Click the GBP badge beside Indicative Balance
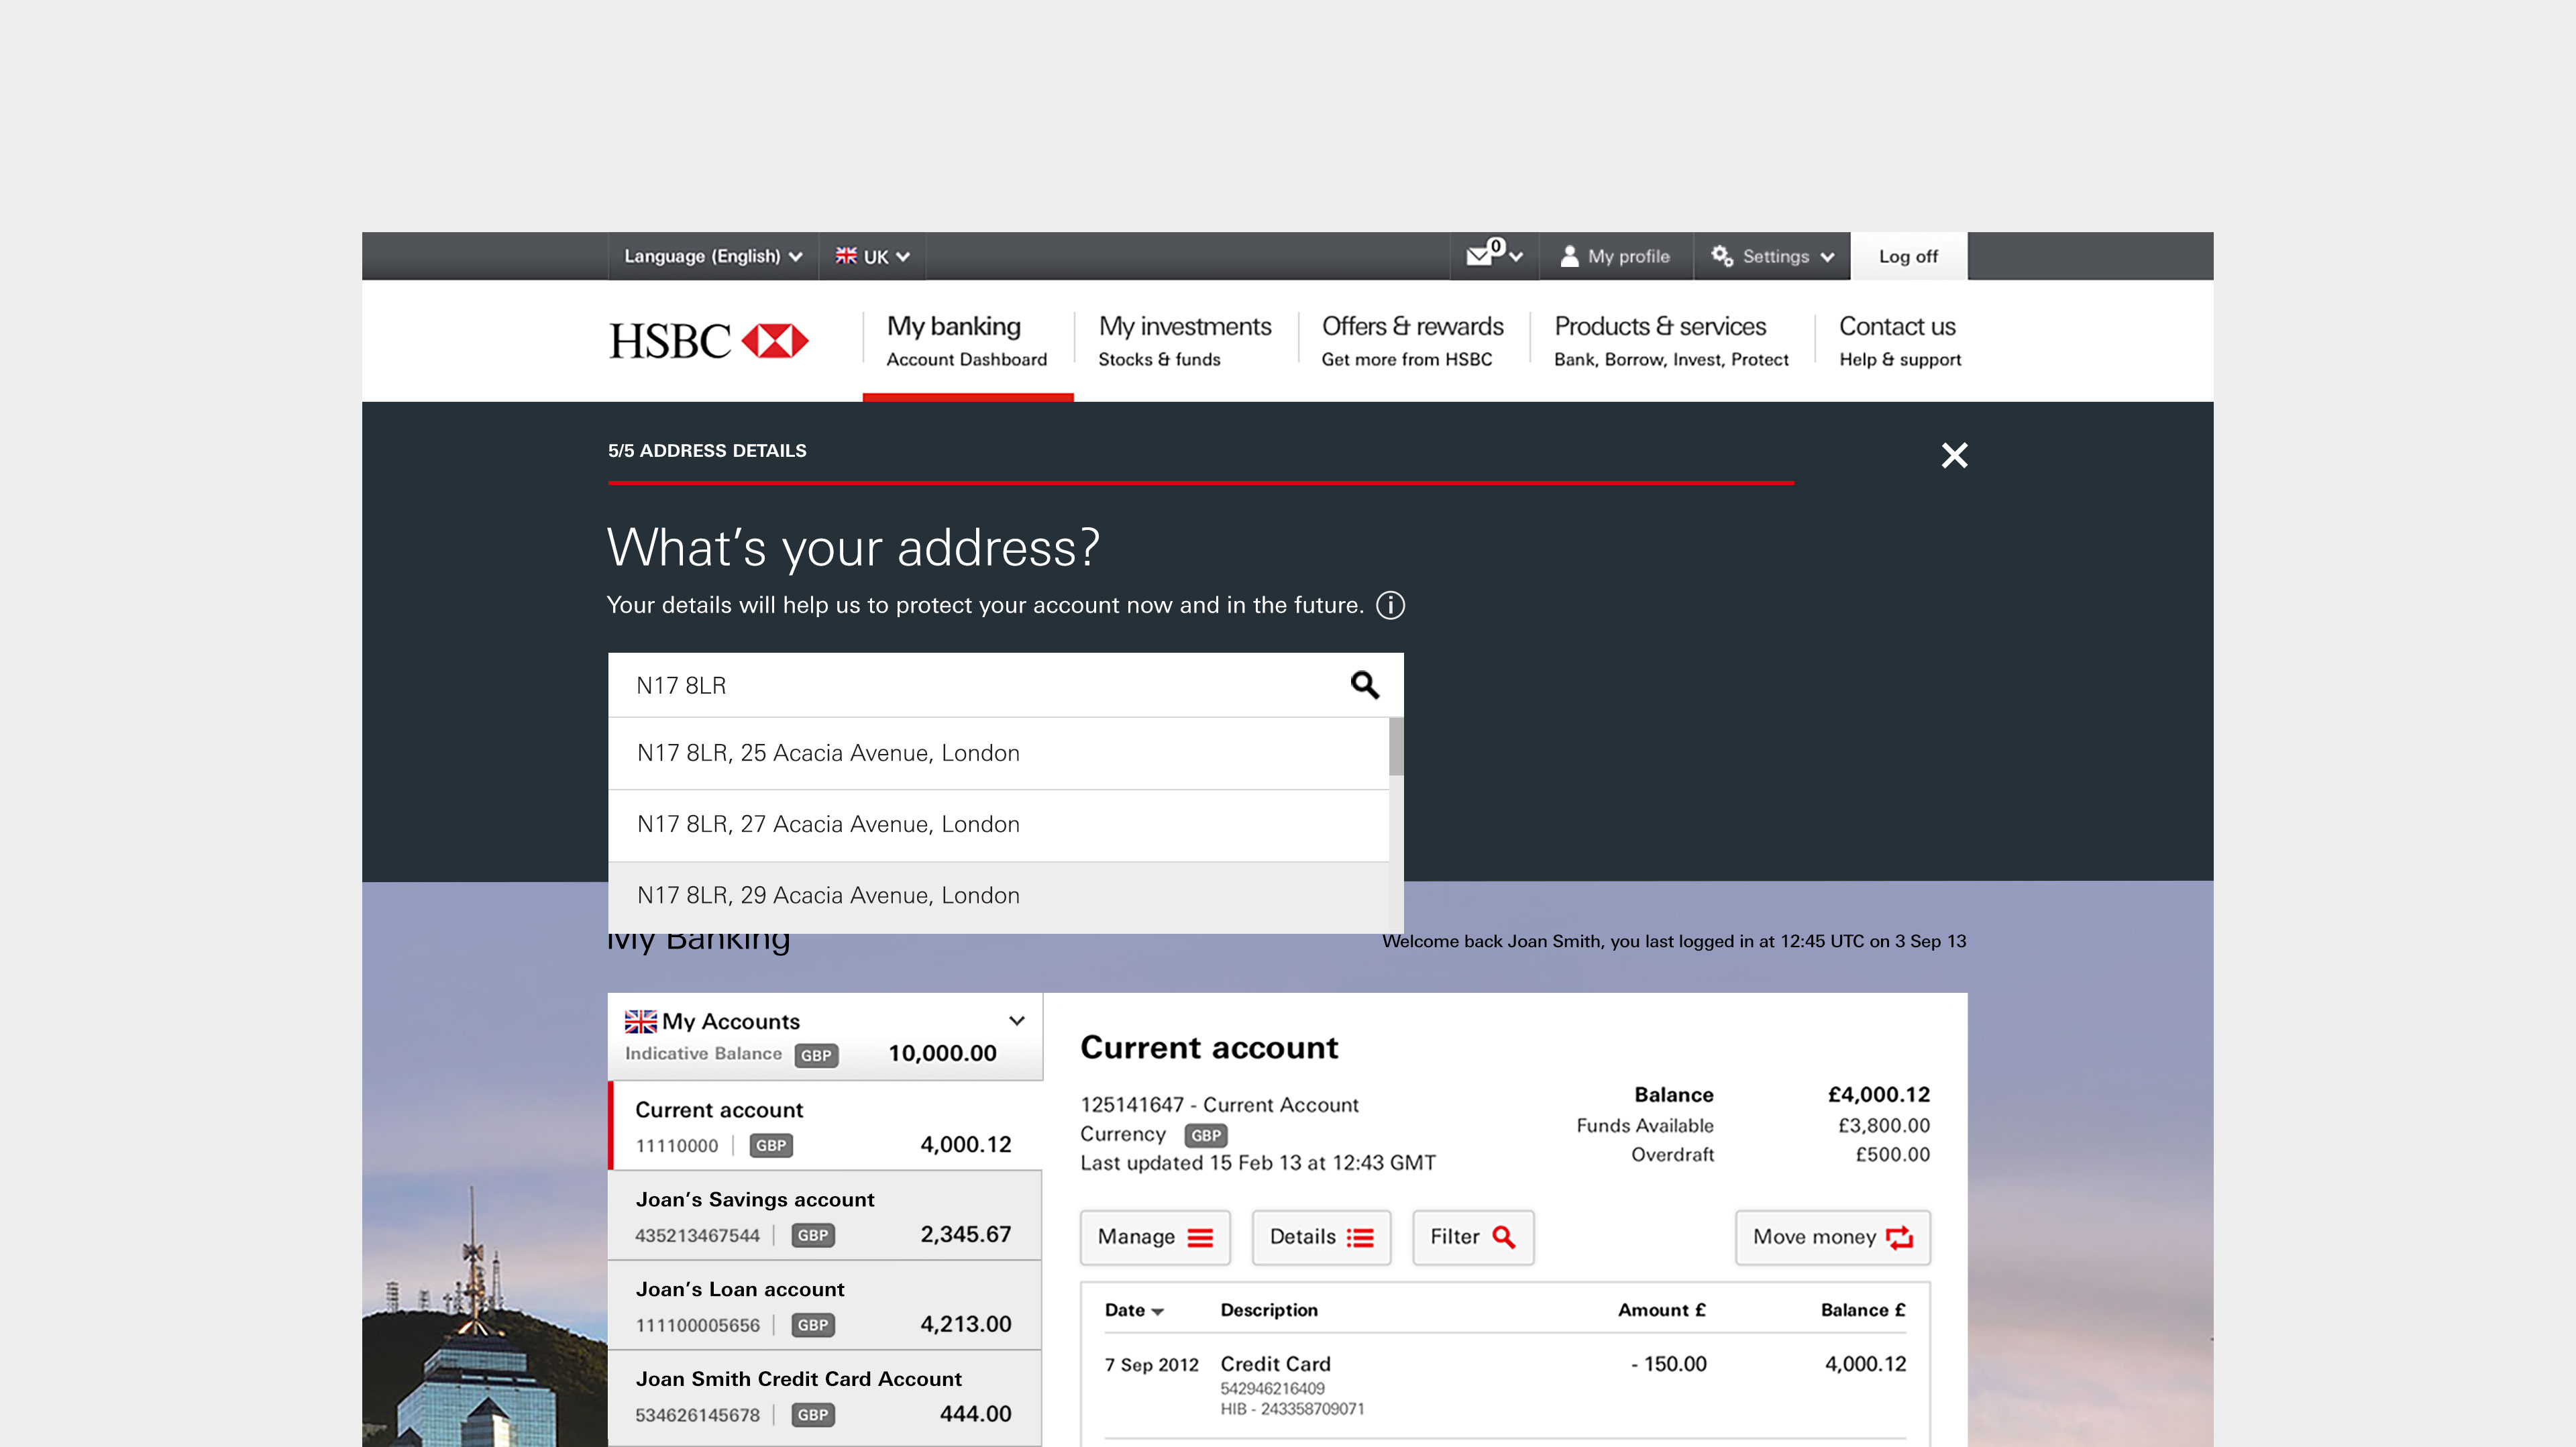 (816, 1056)
